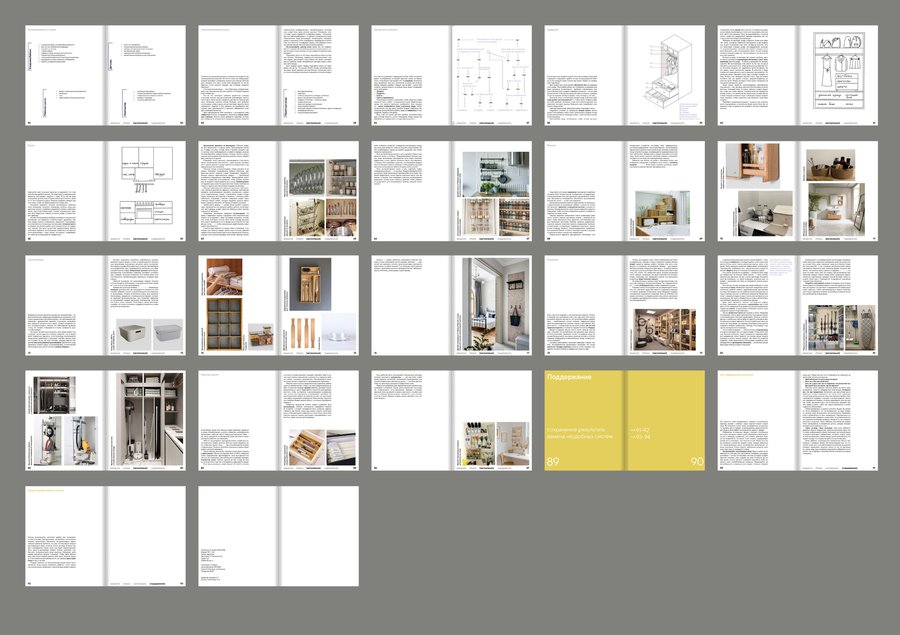Open the spread with branching flowchart diagram
Viewport: 900px width, 635px height.
pos(451,75)
